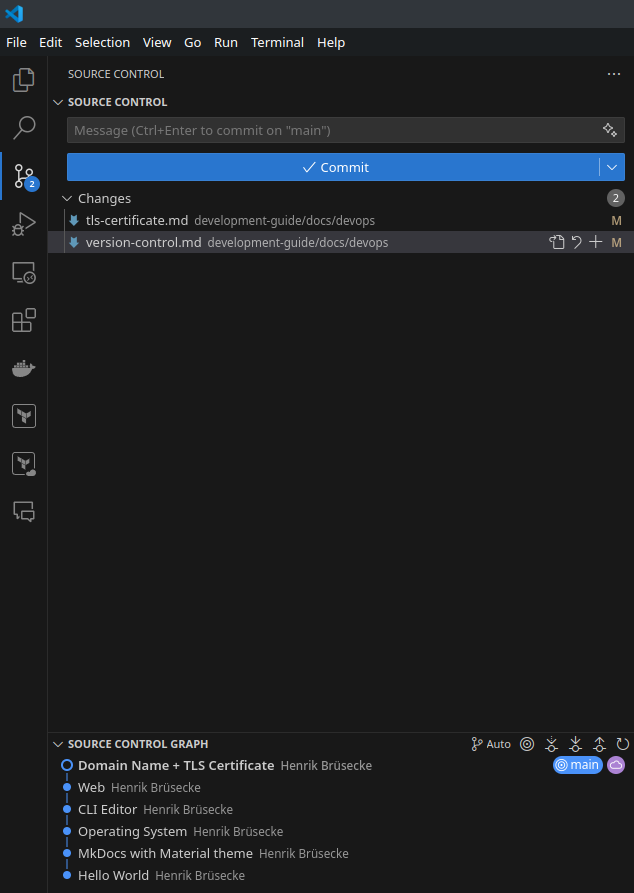Open the Explorer view in activity bar
Screen dimensions: 634x893
[x=23, y=80]
